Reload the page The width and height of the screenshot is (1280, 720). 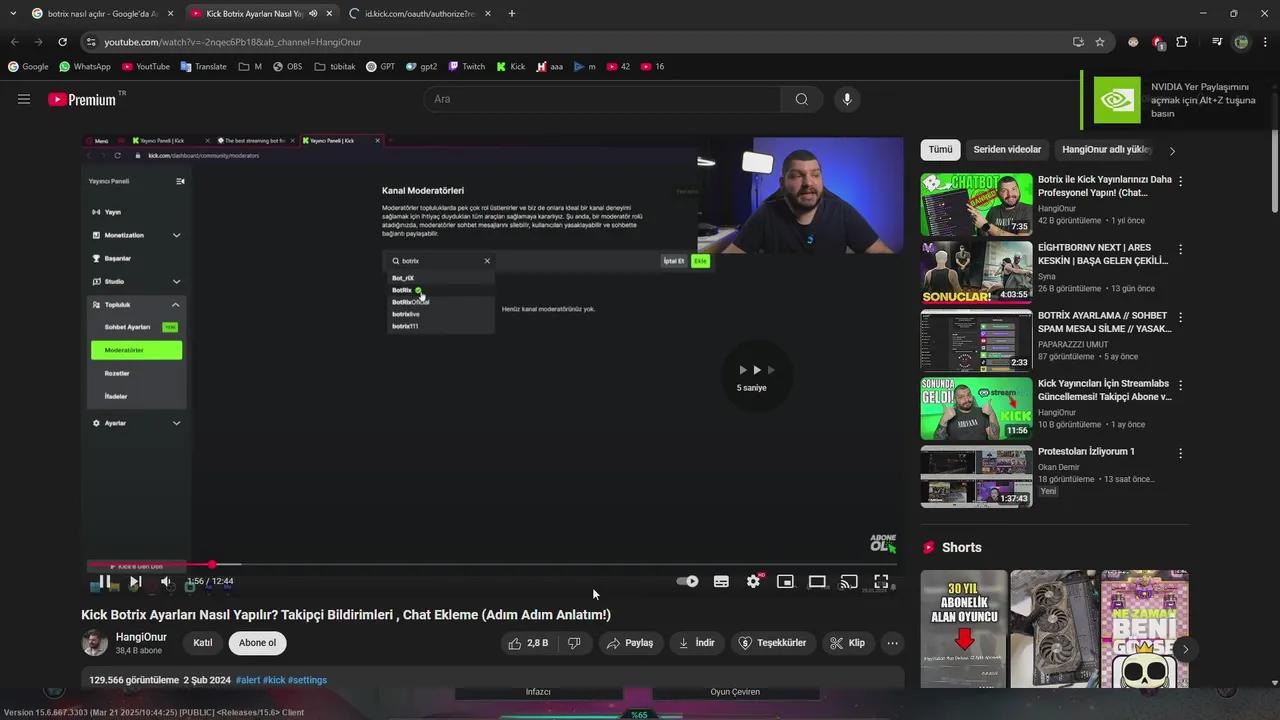62,42
